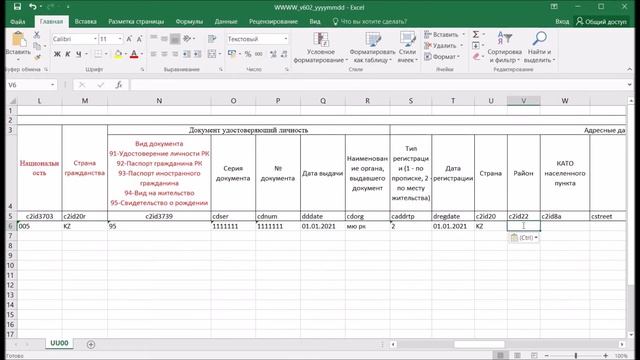
Task: Click the Merge and Center icon
Action: [x=212, y=54]
